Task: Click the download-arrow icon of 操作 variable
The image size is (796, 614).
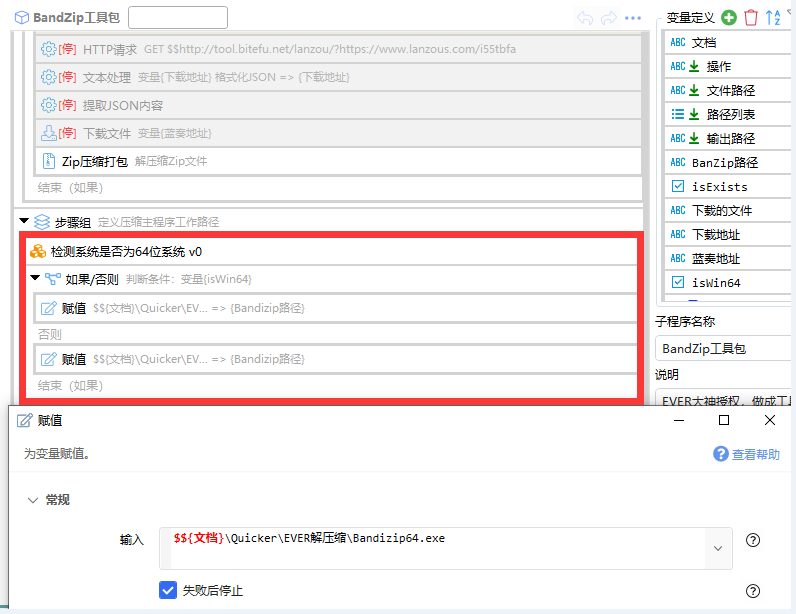Action: pyautogui.click(x=694, y=67)
